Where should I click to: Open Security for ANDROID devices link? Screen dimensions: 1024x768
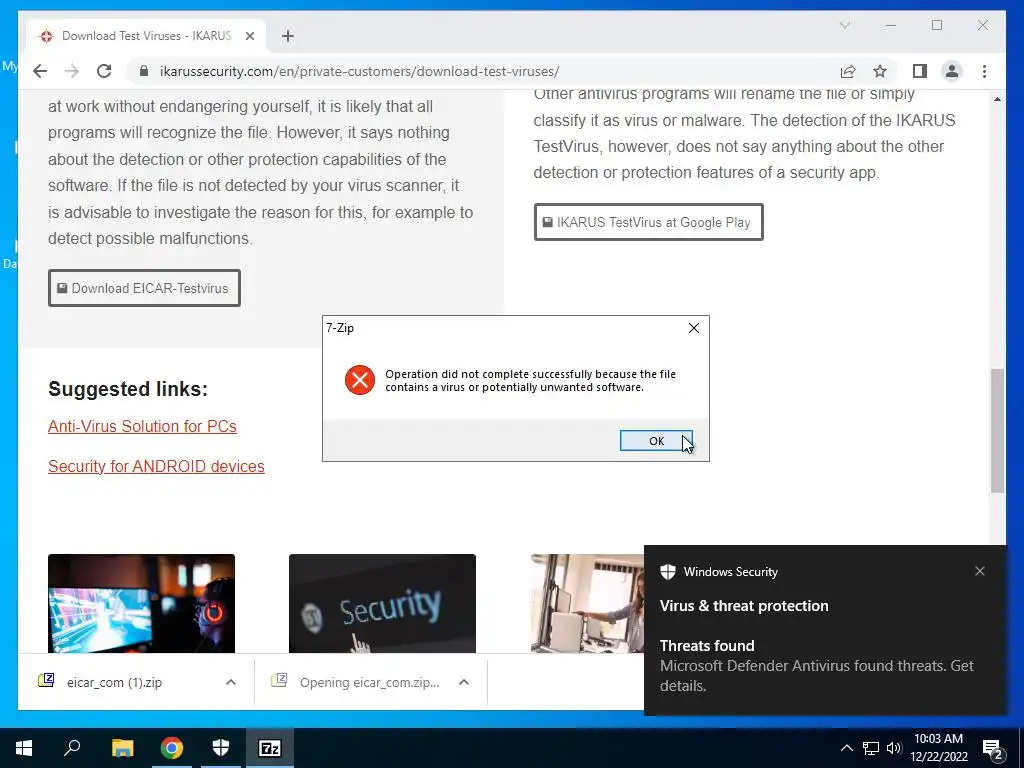(156, 466)
